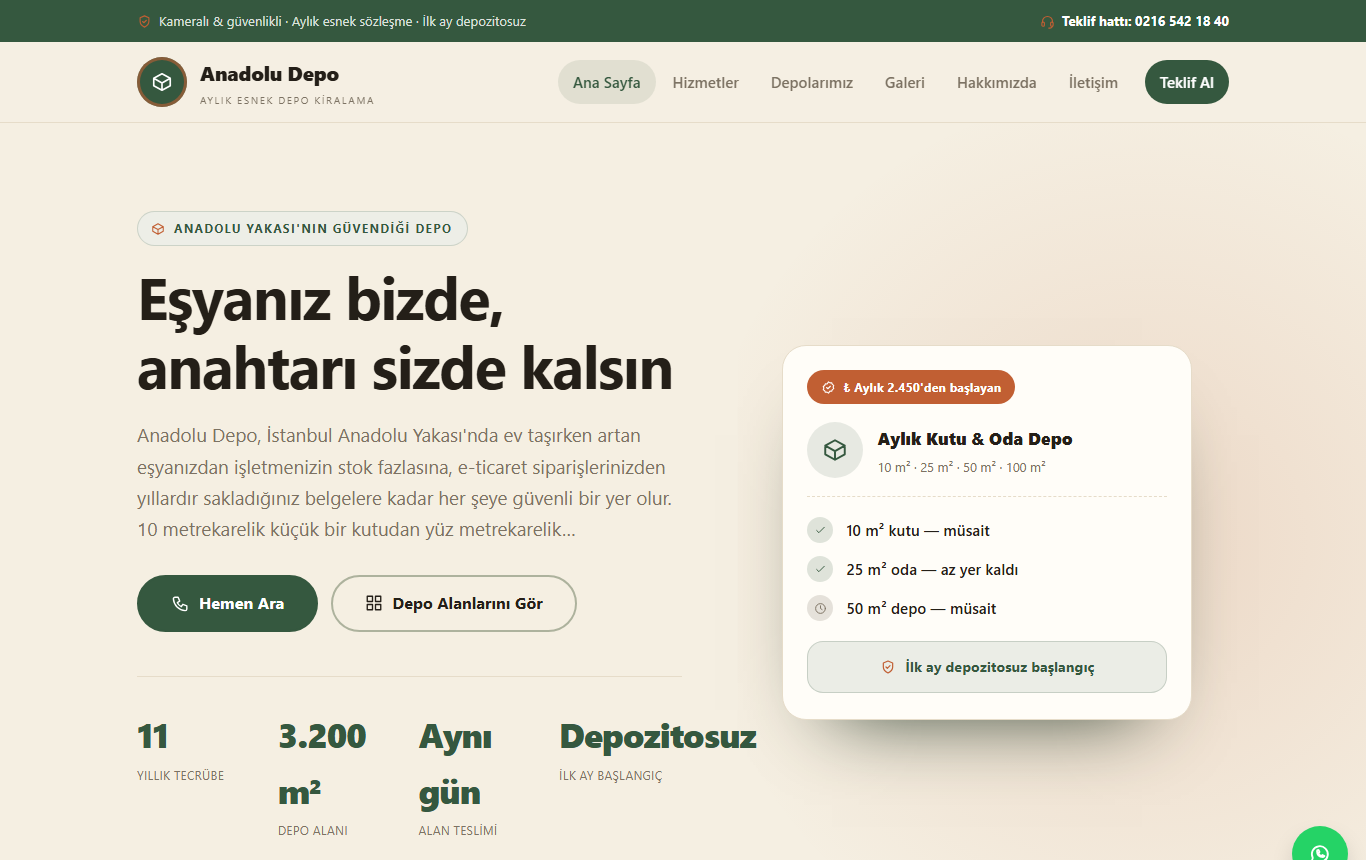Click the 25 m² oda — az yer kaldı text
The image size is (1366, 860).
coord(932,569)
